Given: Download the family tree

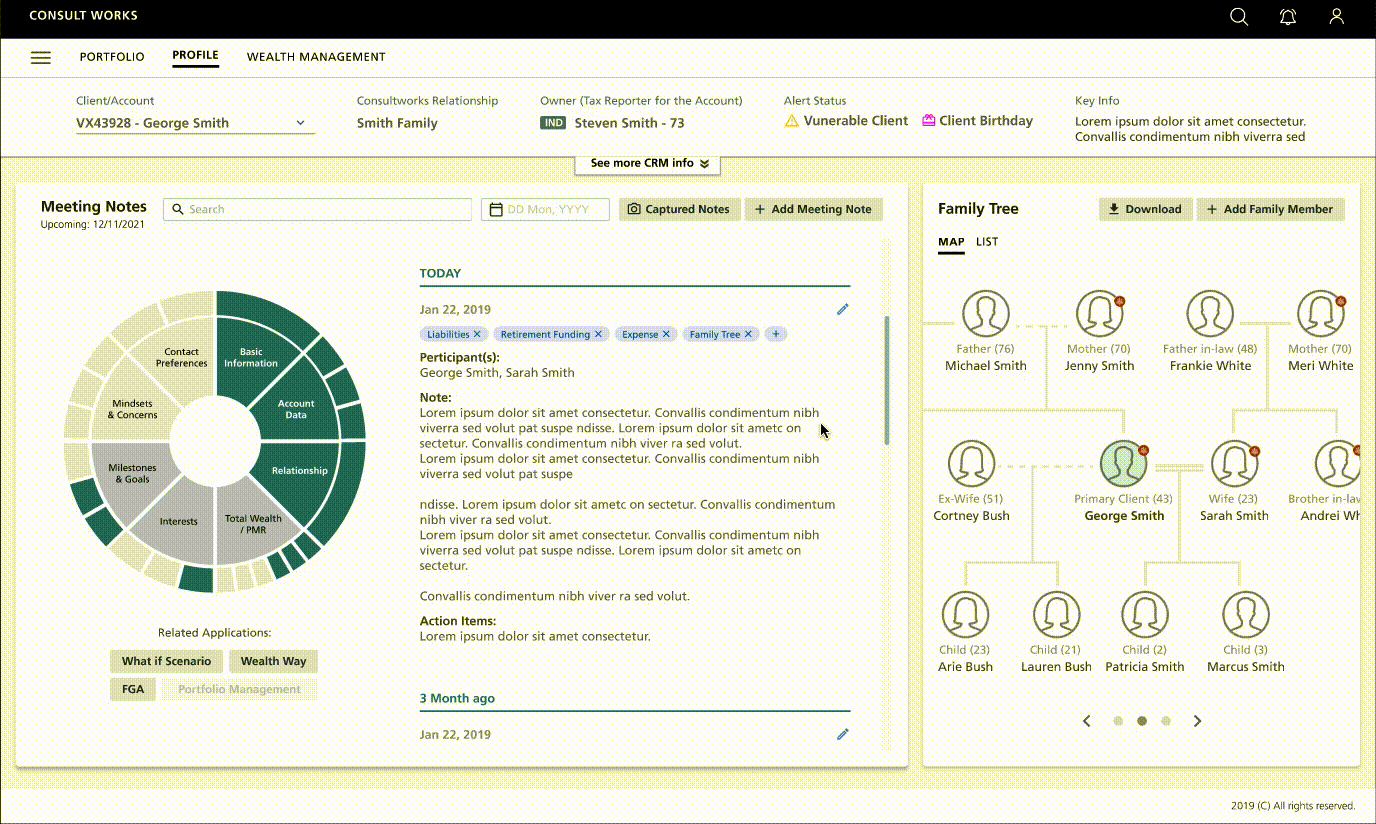Looking at the screenshot, I should tap(1145, 209).
